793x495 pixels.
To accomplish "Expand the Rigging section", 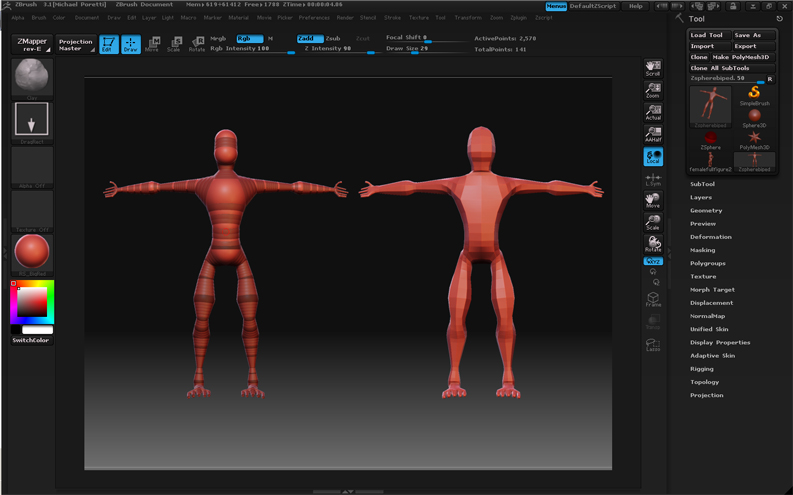I will pos(701,369).
